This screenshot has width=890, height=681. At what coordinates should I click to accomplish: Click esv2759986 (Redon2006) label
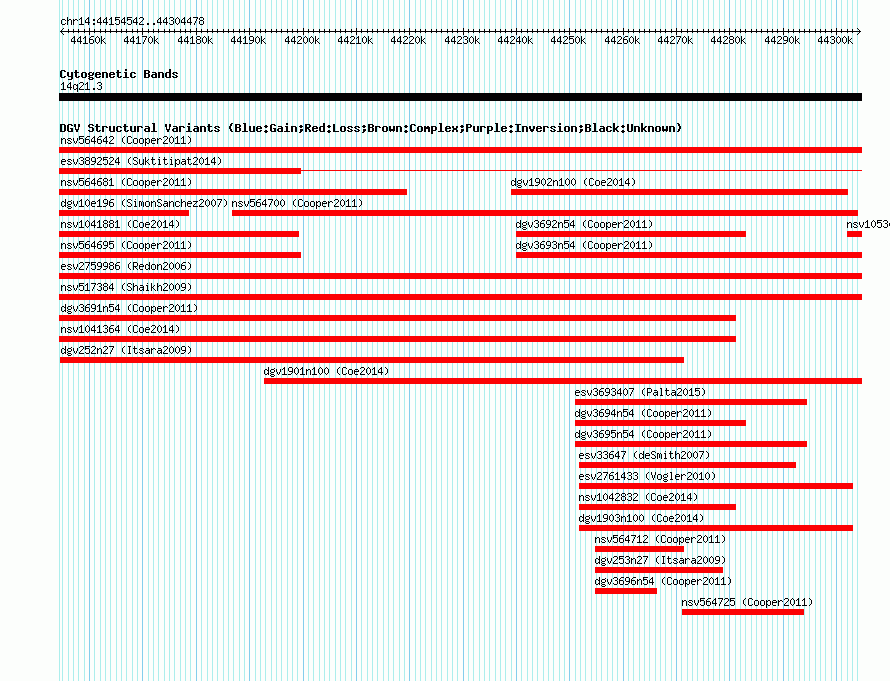coord(126,266)
